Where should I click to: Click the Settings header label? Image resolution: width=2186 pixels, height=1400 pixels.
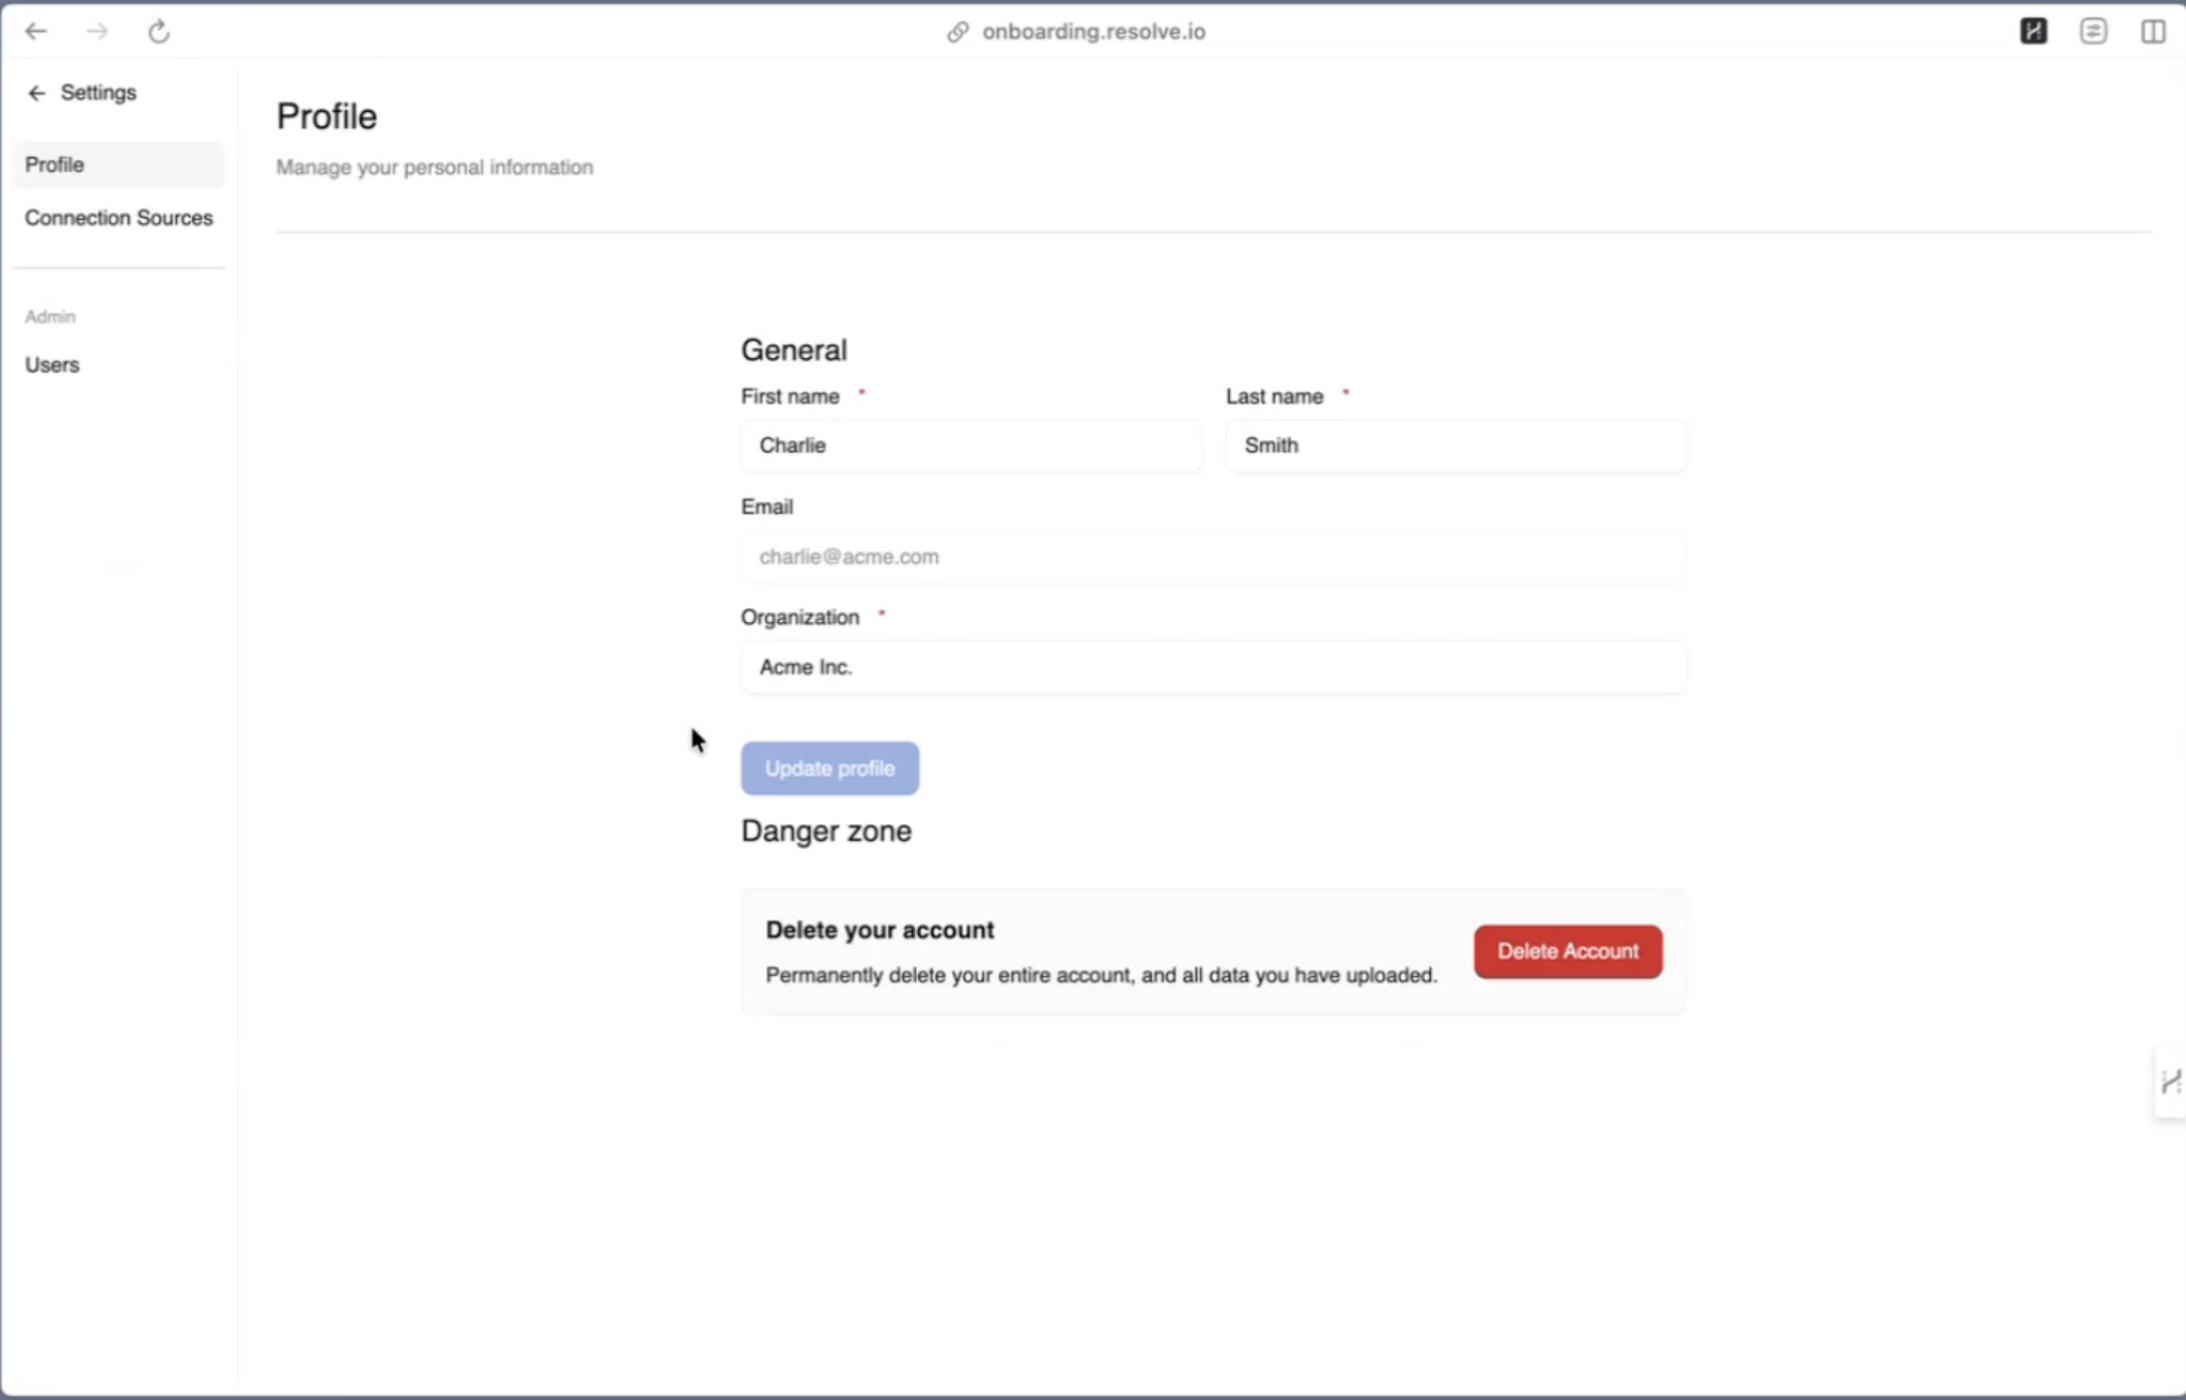(97, 92)
